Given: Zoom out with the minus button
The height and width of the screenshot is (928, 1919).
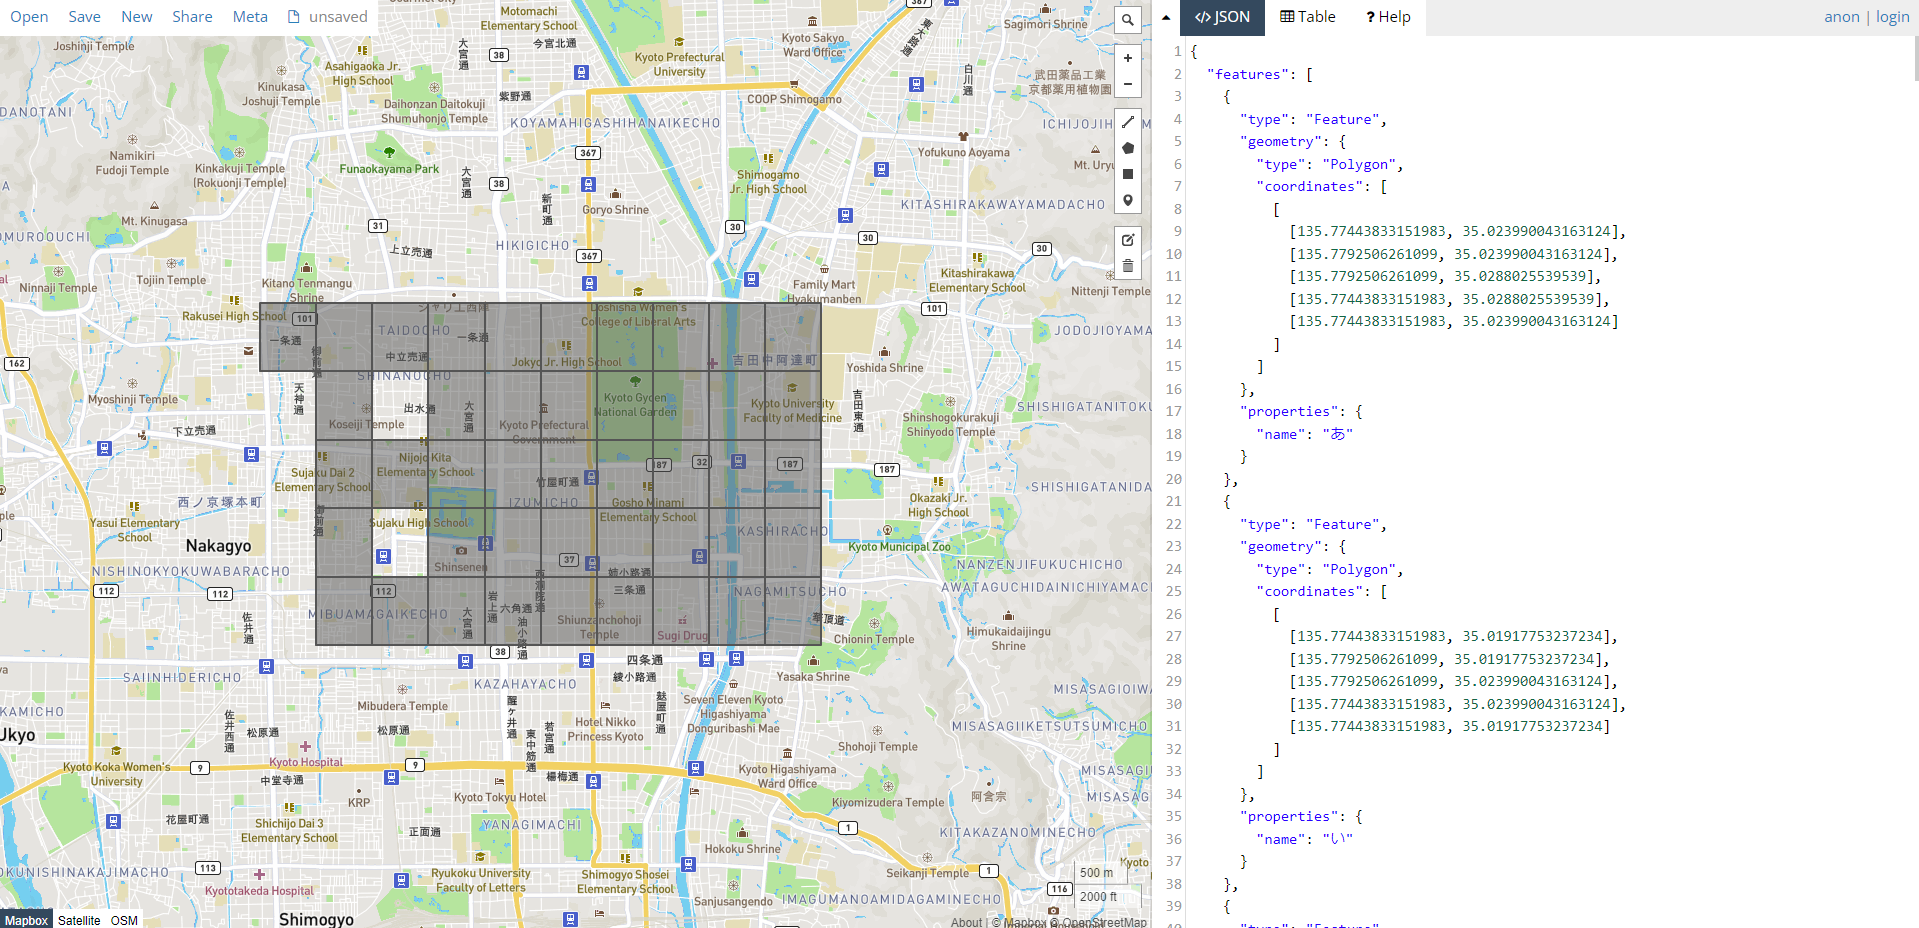Looking at the screenshot, I should [x=1127, y=84].
